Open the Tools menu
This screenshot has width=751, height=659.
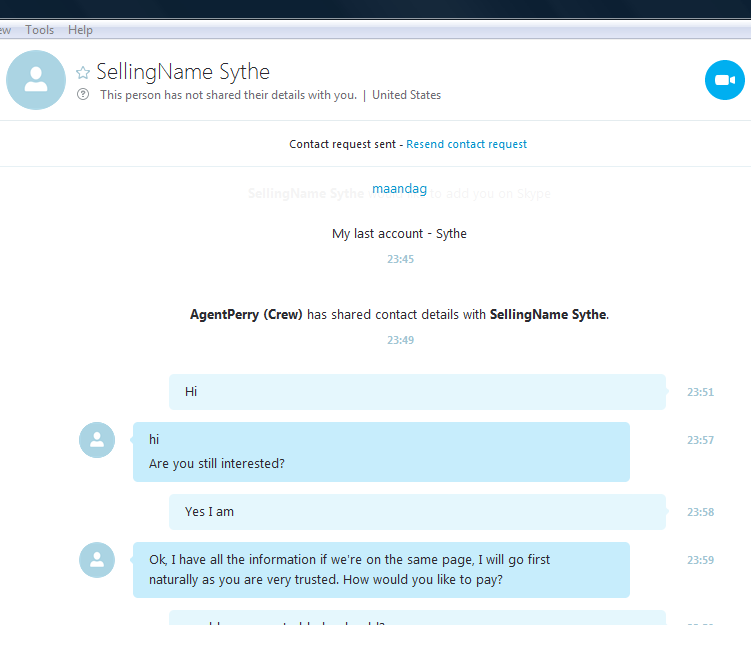point(39,30)
